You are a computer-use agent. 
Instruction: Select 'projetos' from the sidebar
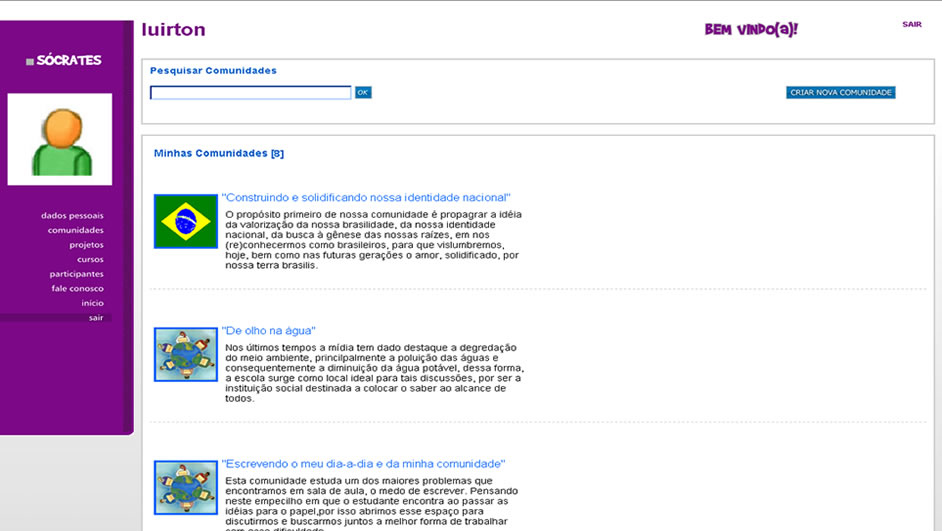(x=86, y=245)
